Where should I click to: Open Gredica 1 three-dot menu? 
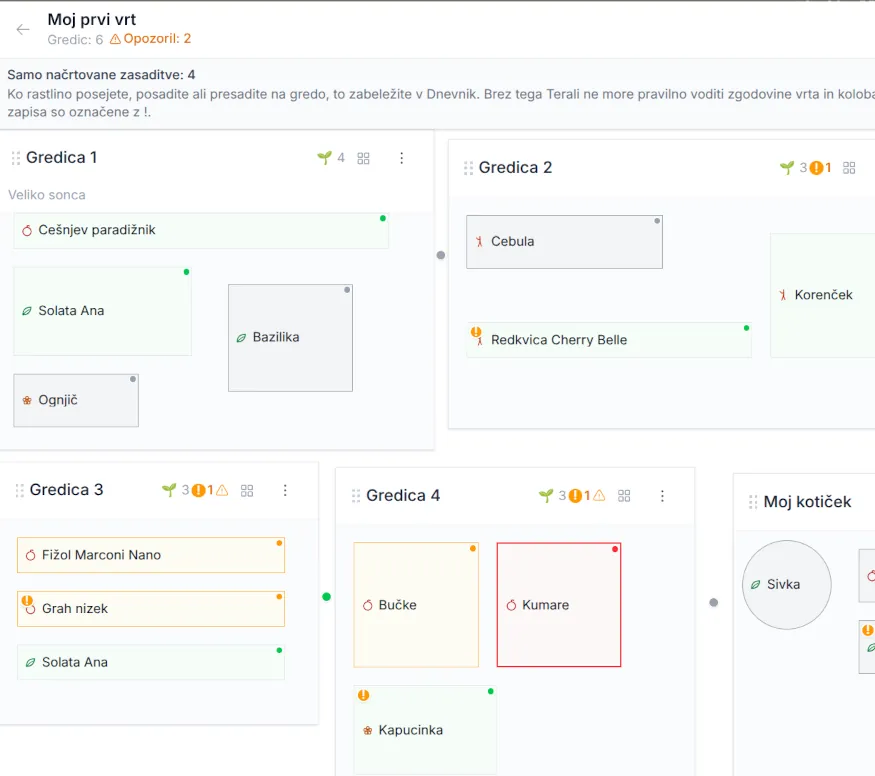[x=401, y=158]
